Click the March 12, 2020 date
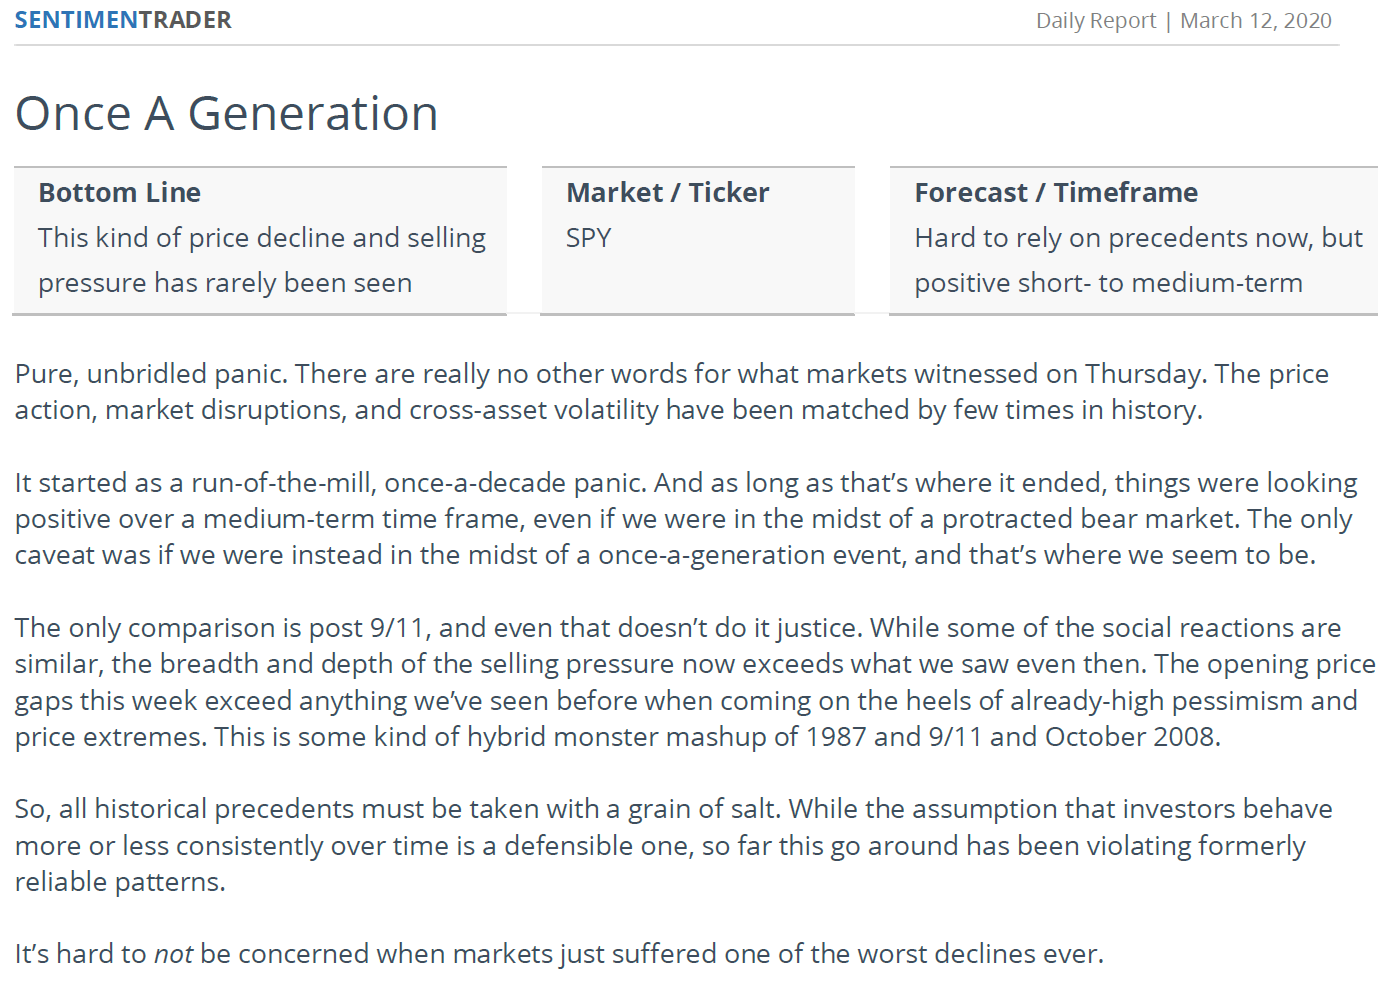 (x=1256, y=21)
